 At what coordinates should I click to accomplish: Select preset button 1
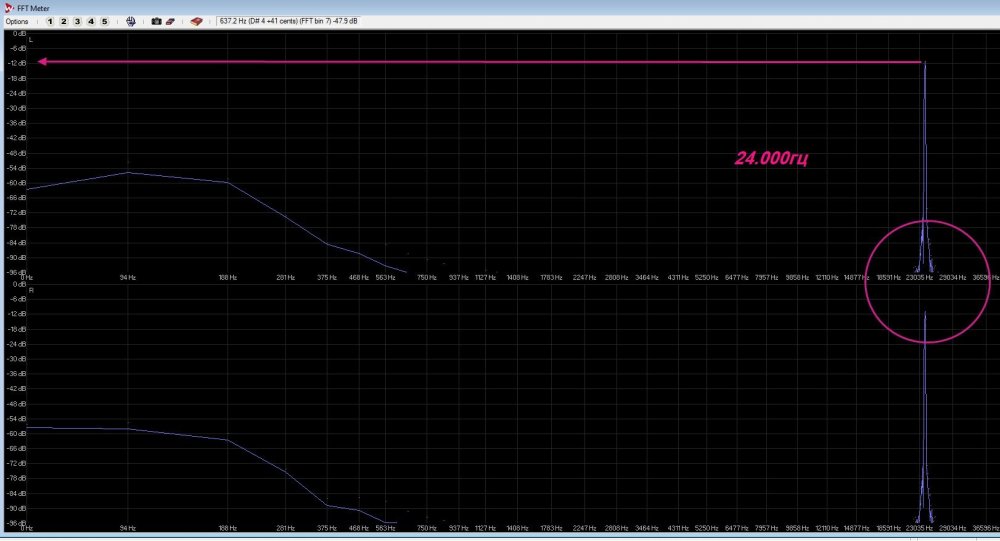click(x=50, y=21)
